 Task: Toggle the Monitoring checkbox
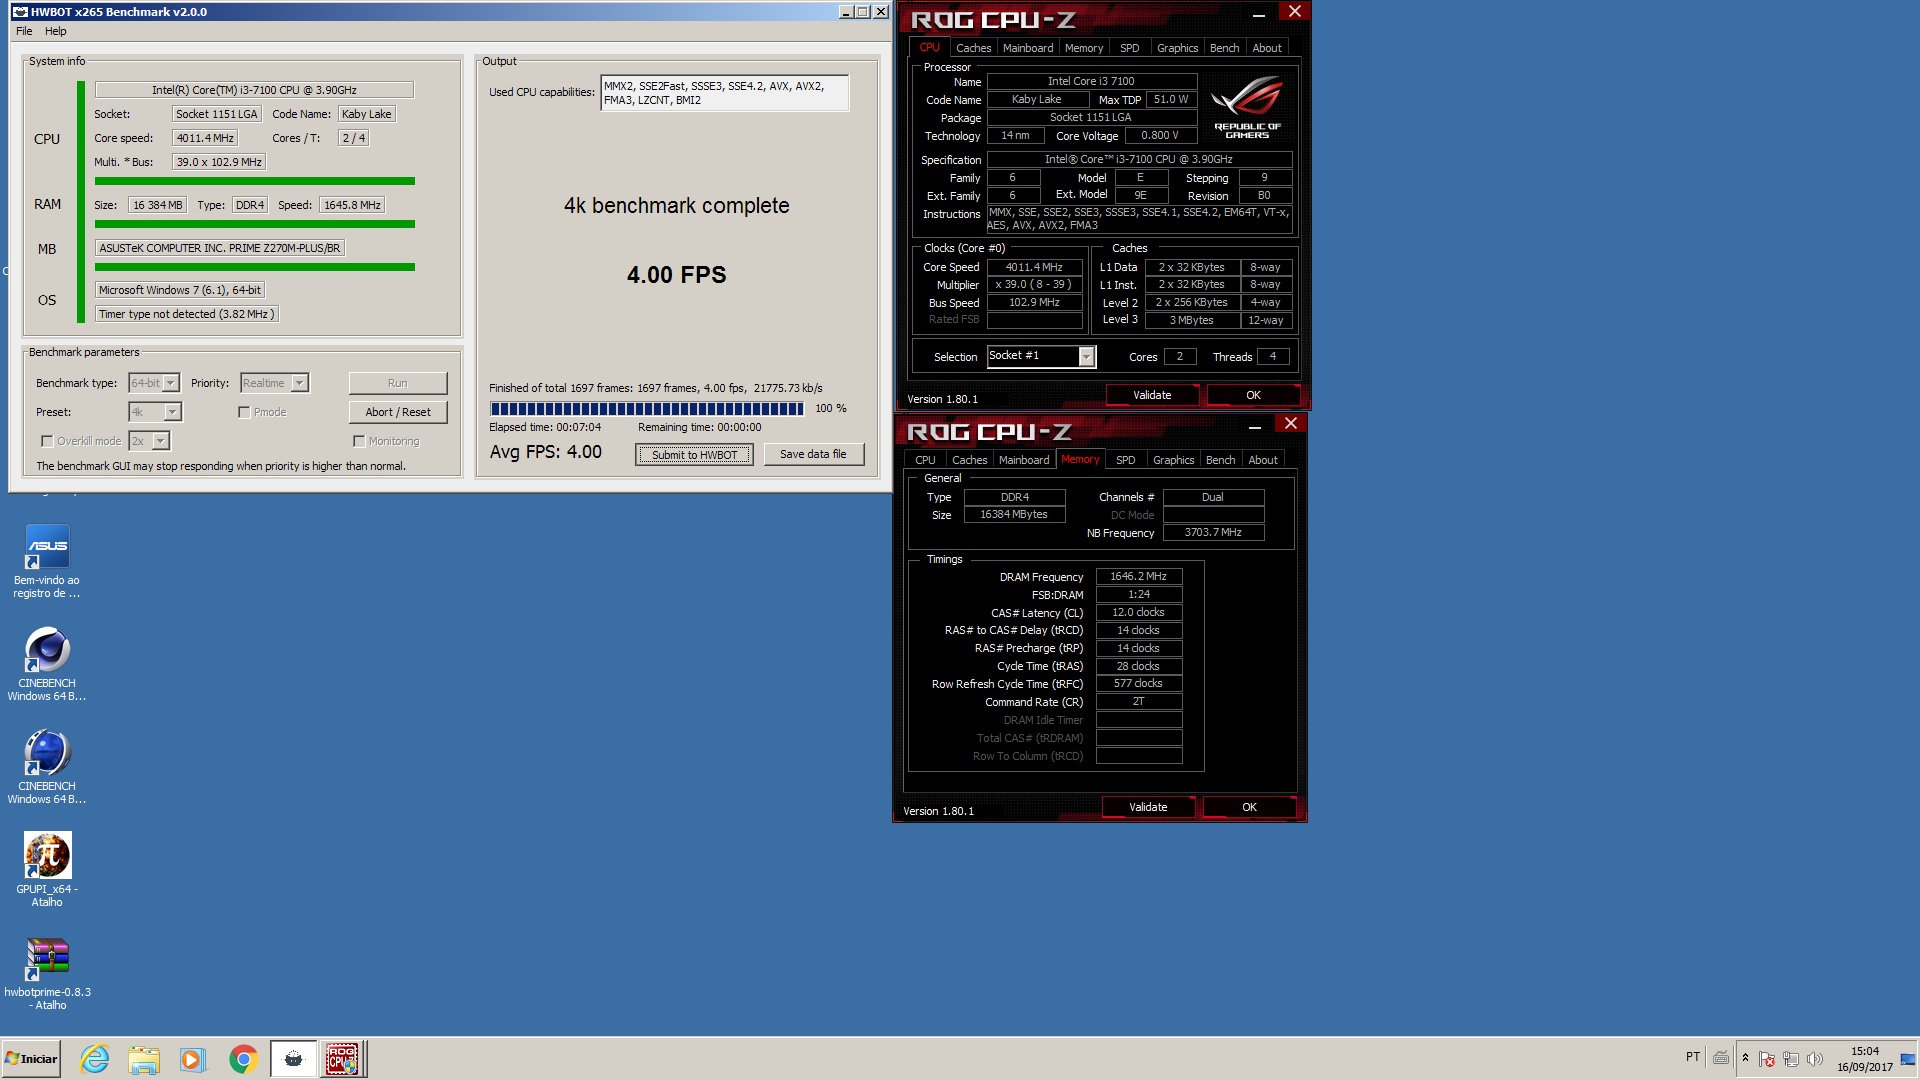[358, 441]
